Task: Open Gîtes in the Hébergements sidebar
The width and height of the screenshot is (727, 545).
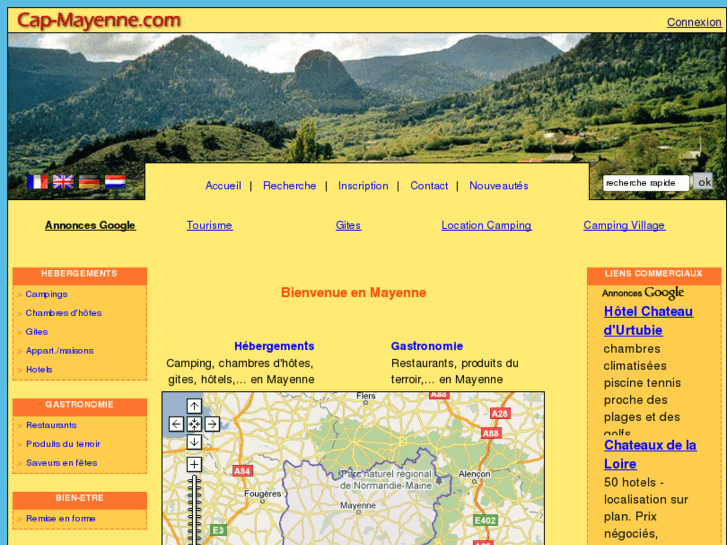Action: pos(37,332)
